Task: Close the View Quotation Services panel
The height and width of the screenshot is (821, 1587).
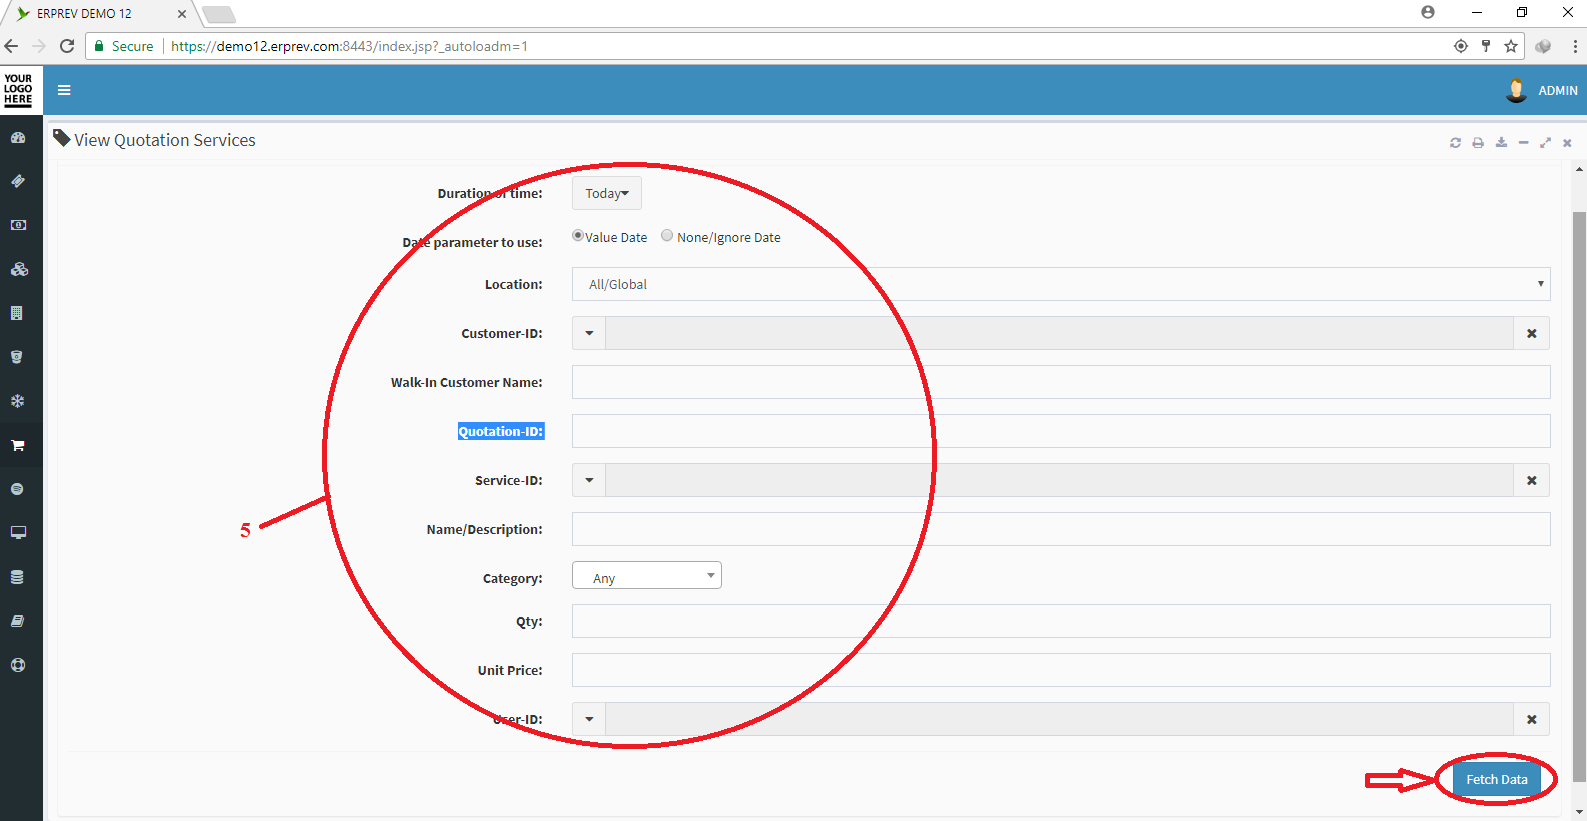Action: click(1567, 143)
